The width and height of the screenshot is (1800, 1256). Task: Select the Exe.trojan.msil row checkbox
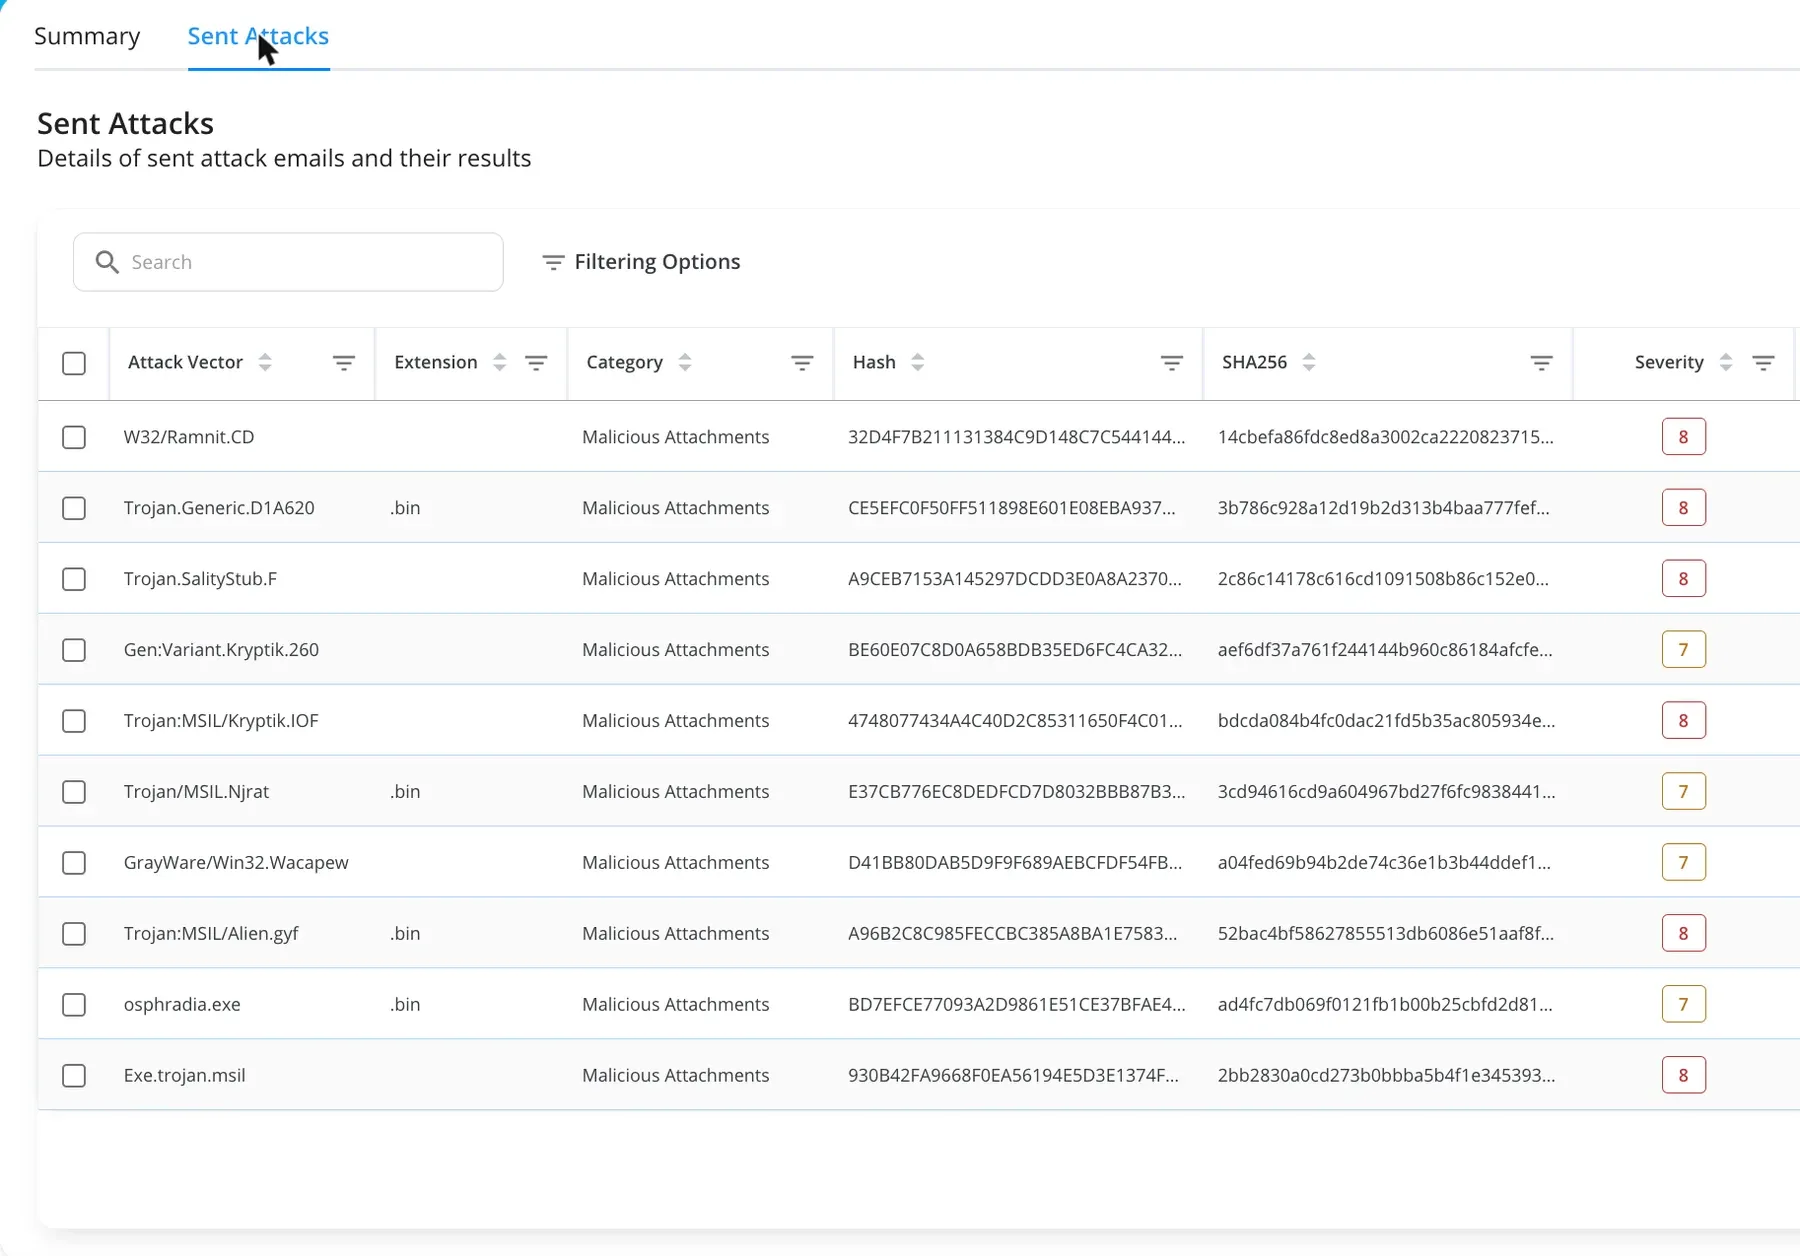[x=74, y=1076]
